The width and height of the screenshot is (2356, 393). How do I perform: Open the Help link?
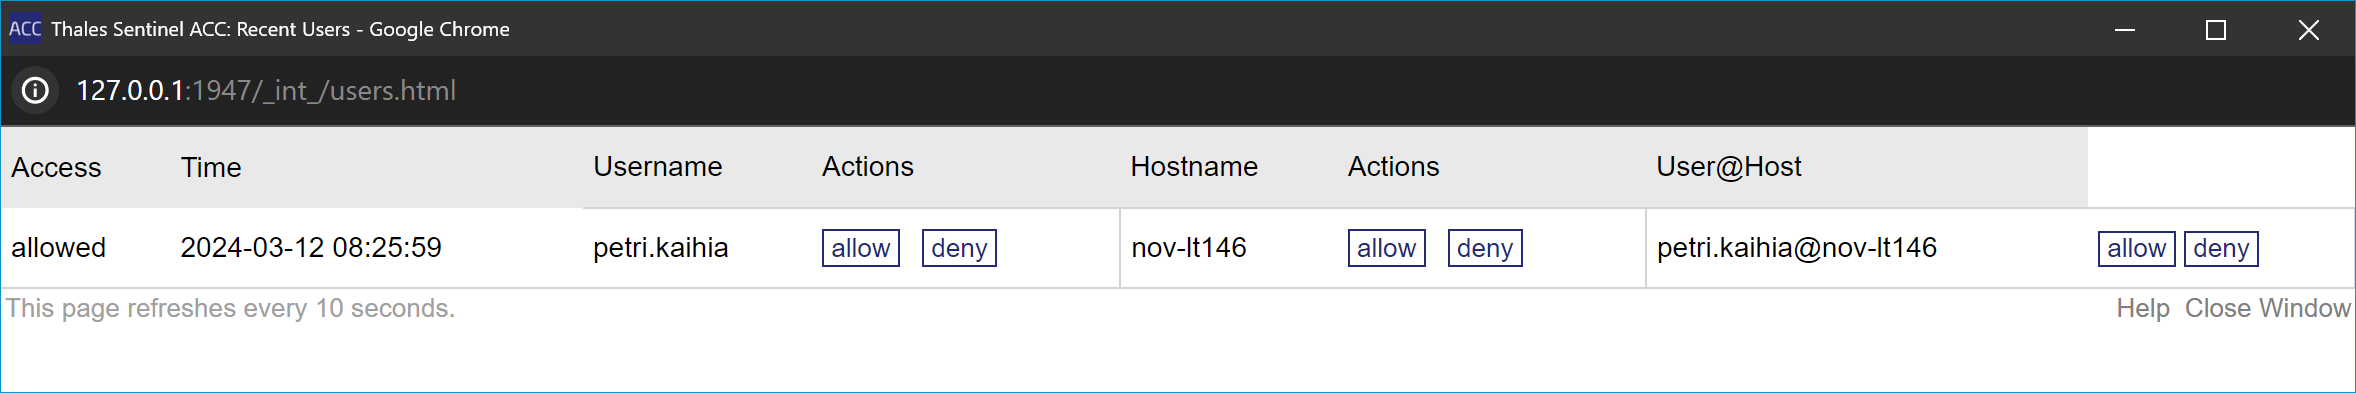[2142, 308]
